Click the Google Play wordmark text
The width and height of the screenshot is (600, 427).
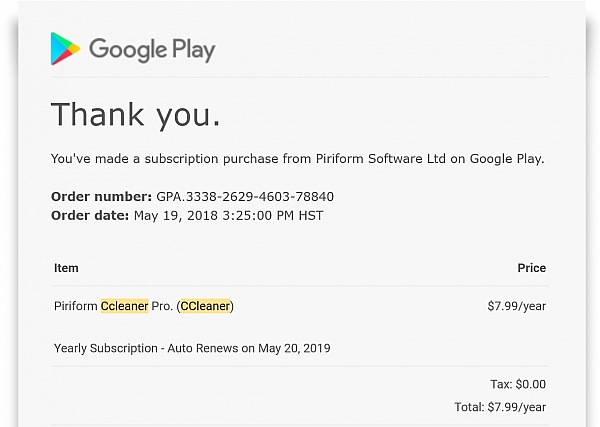(x=152, y=50)
